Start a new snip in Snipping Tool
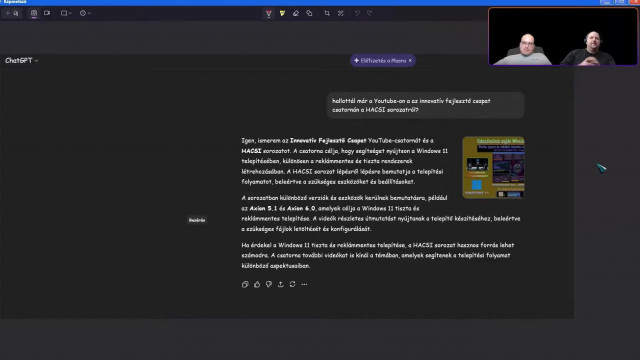Image resolution: width=640 pixels, height=360 pixels. coord(12,13)
